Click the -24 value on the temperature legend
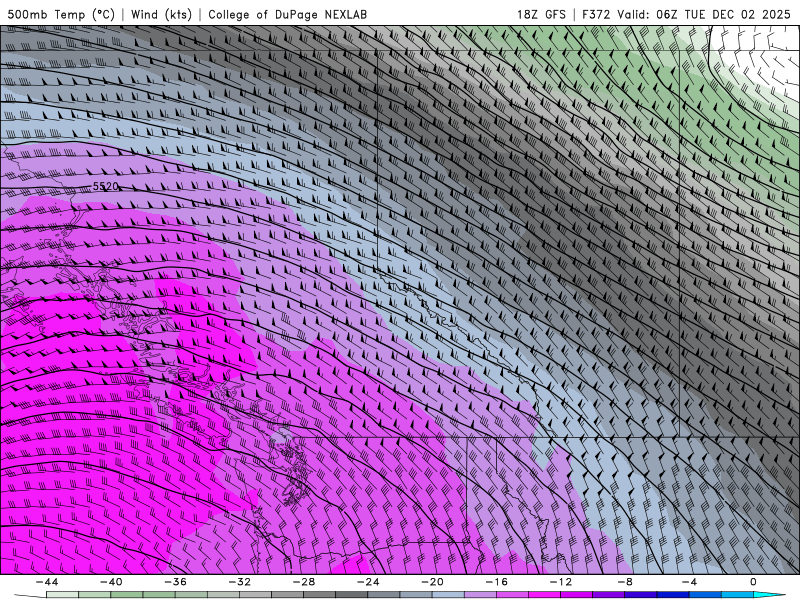800x600 pixels. pos(368,582)
